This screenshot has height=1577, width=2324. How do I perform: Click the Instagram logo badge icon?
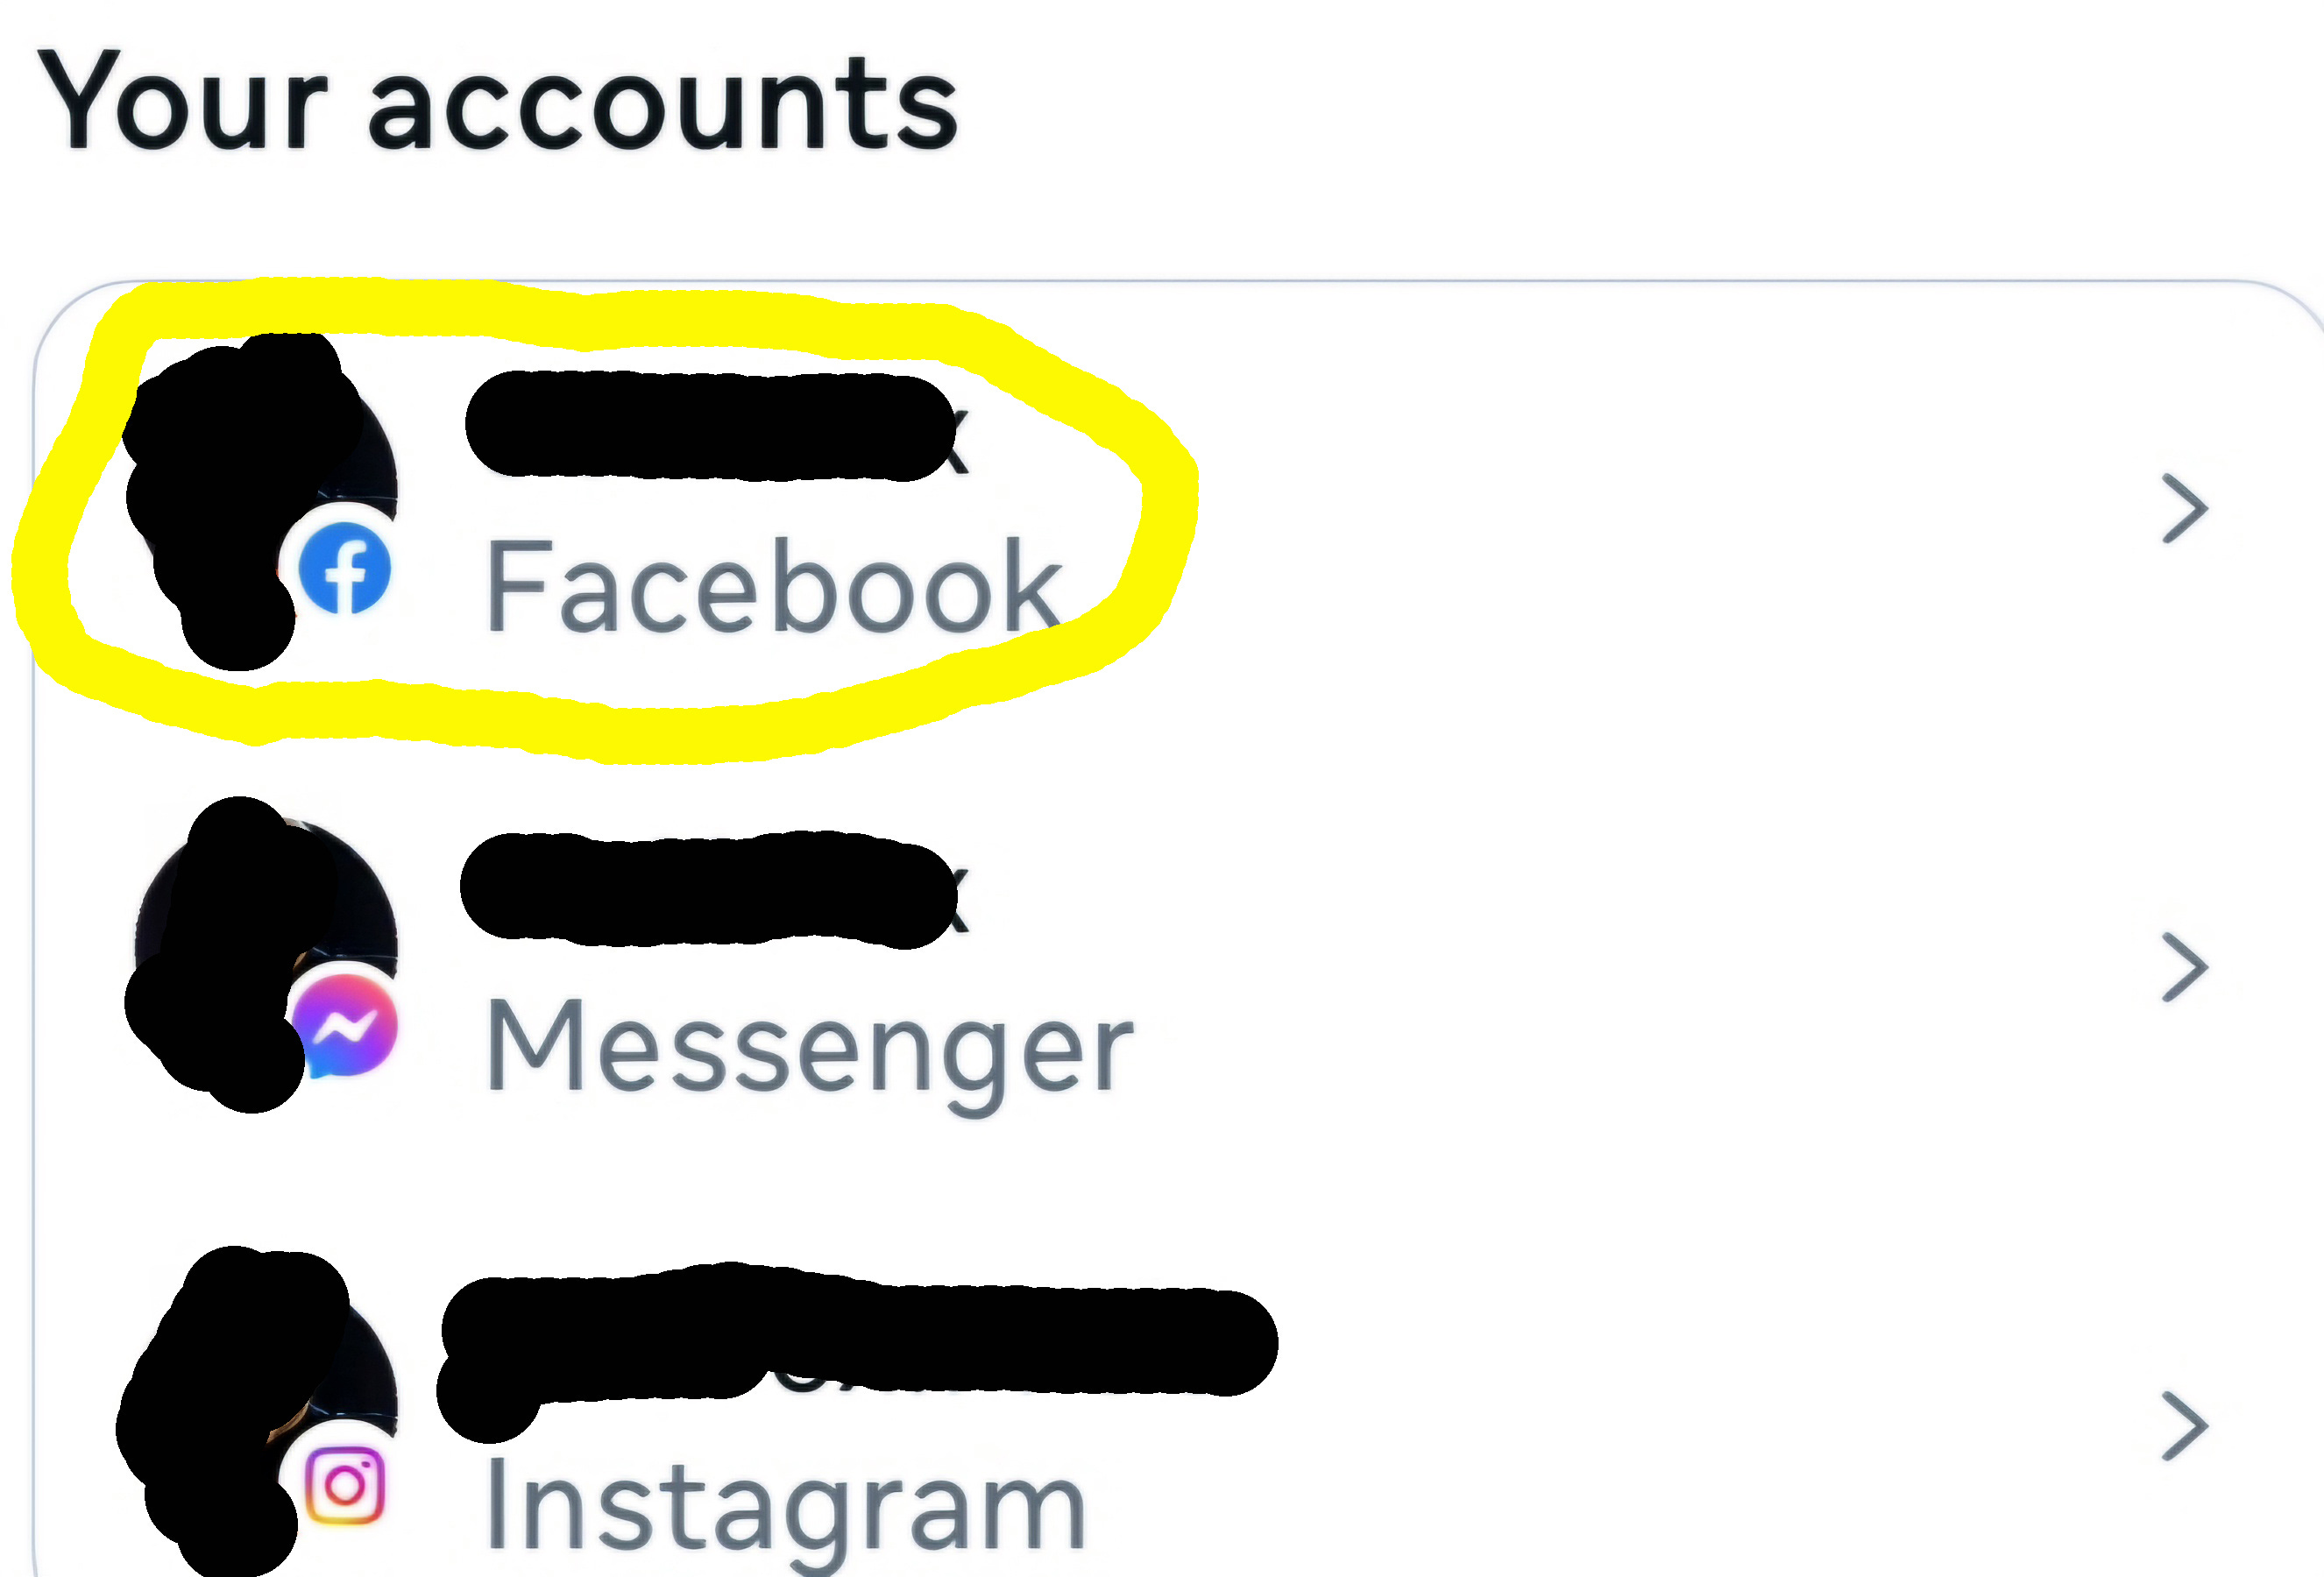pyautogui.click(x=345, y=1485)
